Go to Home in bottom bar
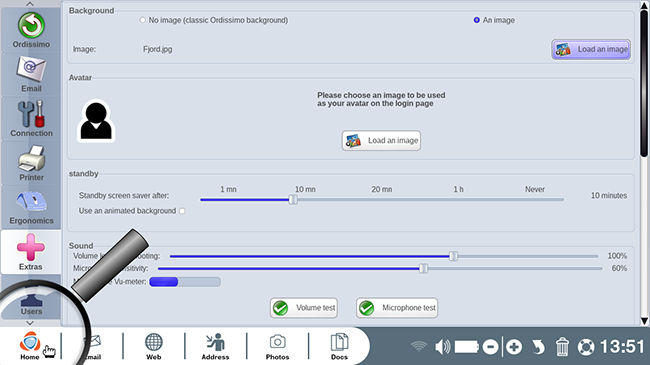Image resolution: width=650 pixels, height=365 pixels. point(30,346)
